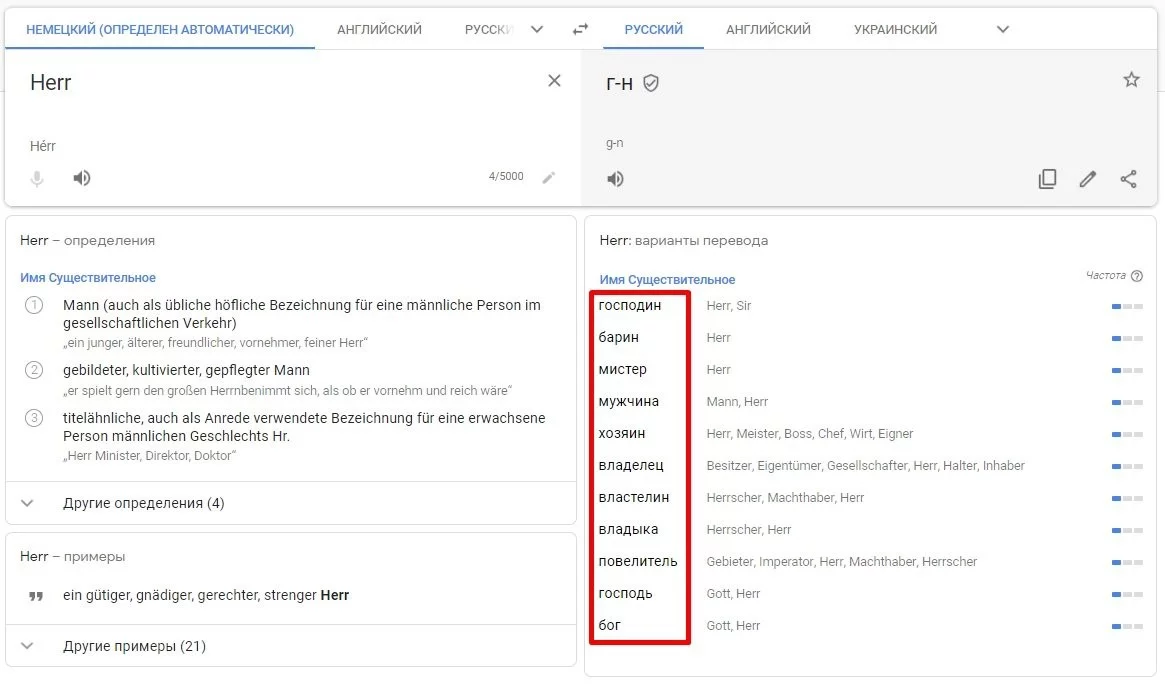Click the translation variant господин
Image resolution: width=1165 pixels, height=686 pixels.
(x=630, y=305)
